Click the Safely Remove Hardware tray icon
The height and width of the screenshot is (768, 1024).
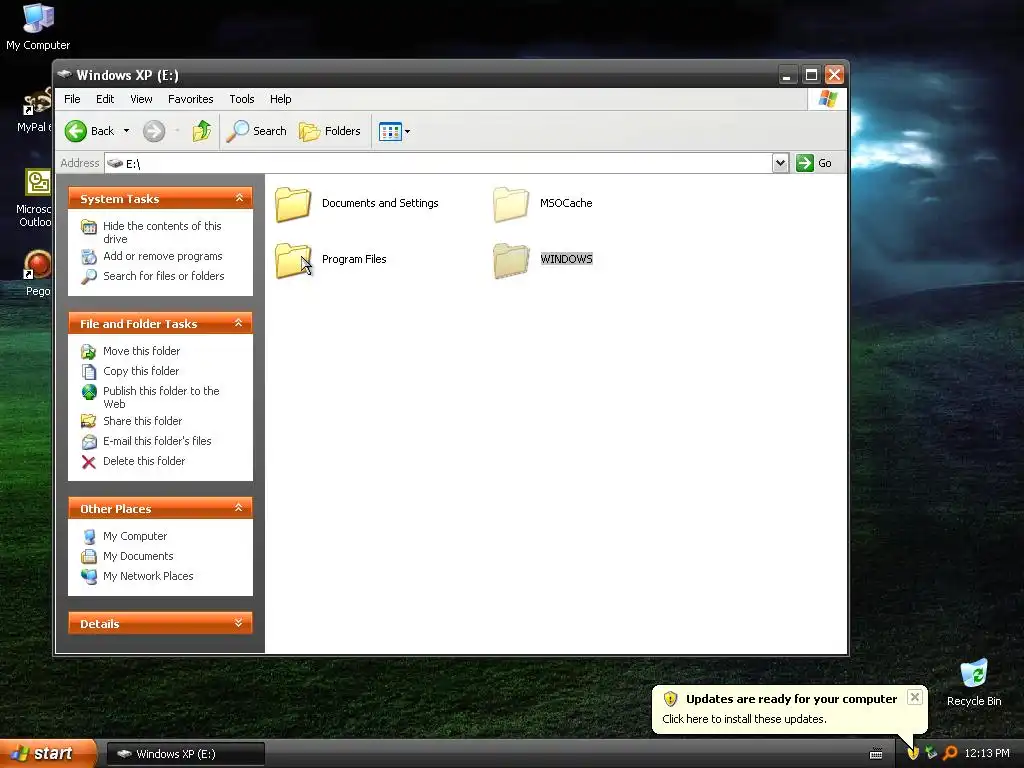tap(931, 753)
